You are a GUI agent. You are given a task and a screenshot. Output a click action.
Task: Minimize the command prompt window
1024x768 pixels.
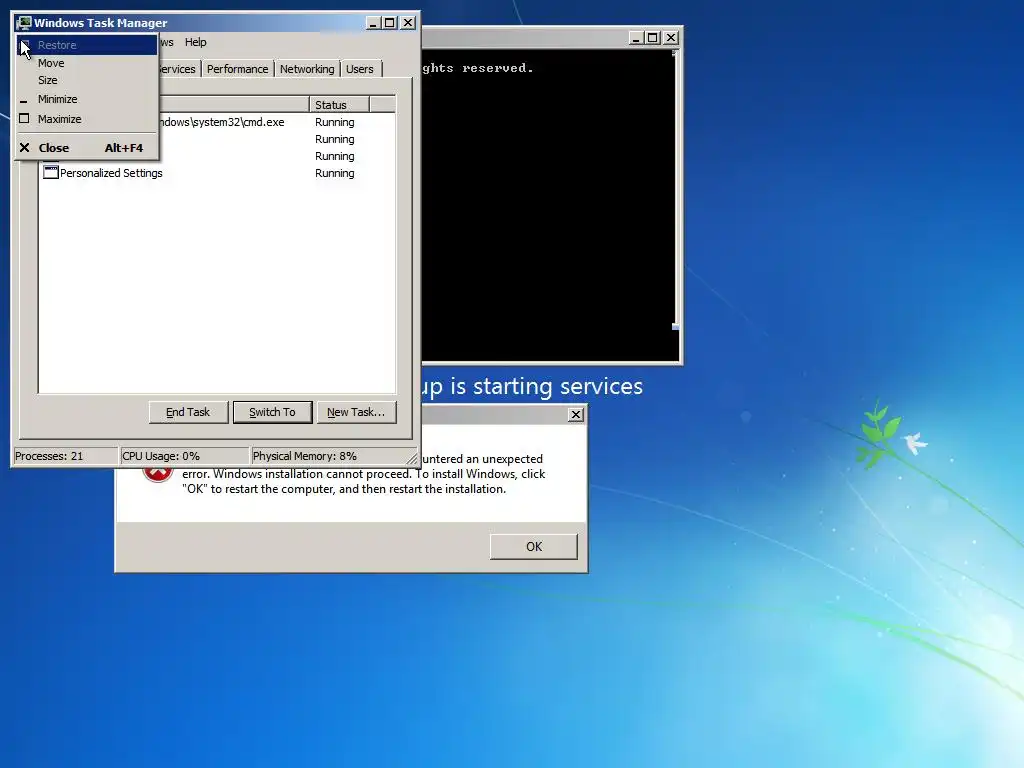636,38
